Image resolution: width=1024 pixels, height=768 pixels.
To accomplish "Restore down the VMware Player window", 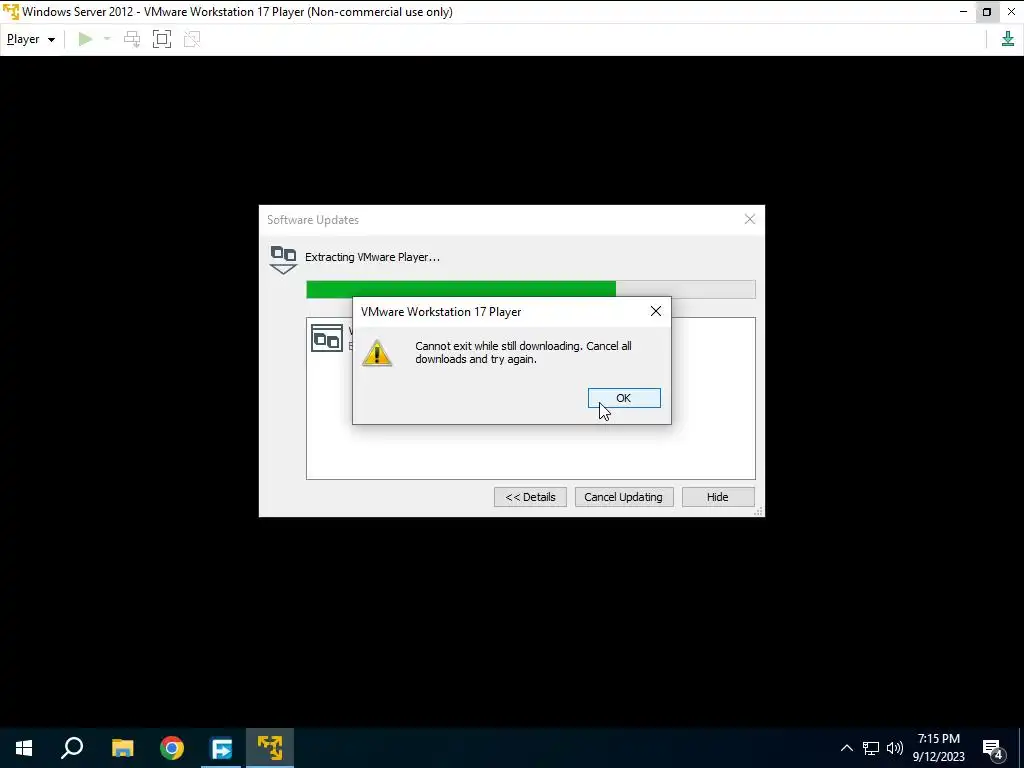I will pos(987,12).
